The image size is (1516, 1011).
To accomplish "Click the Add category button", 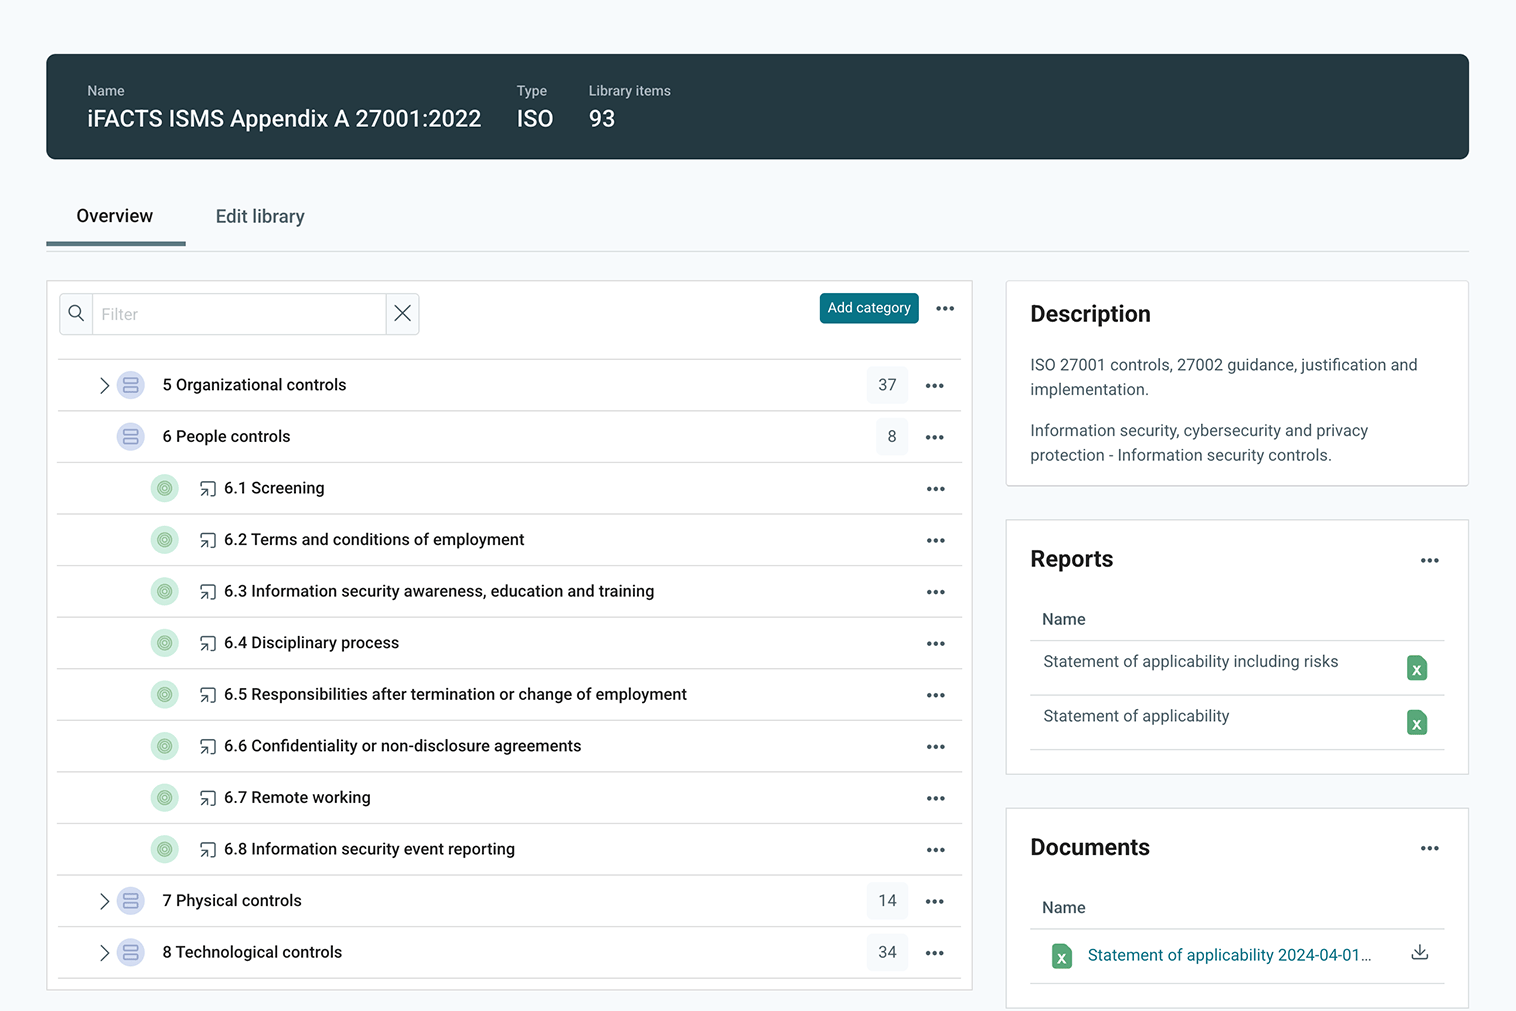I will [868, 308].
